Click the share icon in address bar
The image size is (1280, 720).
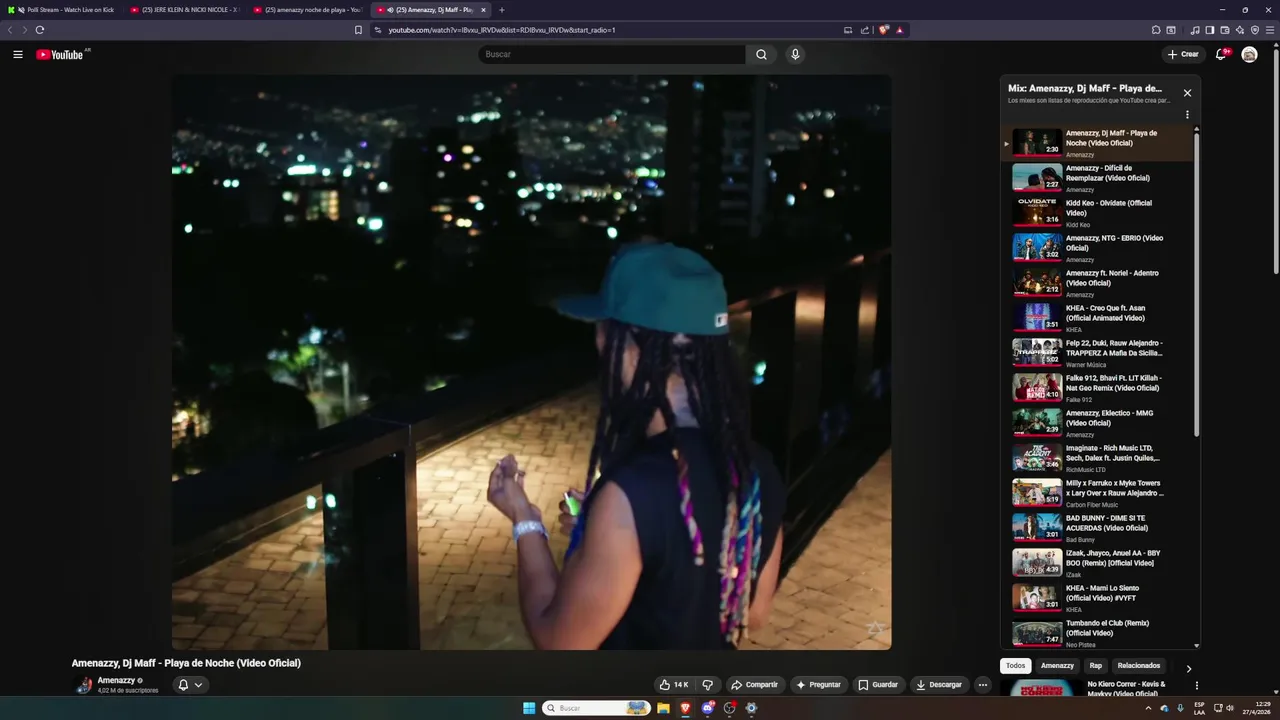click(x=865, y=30)
